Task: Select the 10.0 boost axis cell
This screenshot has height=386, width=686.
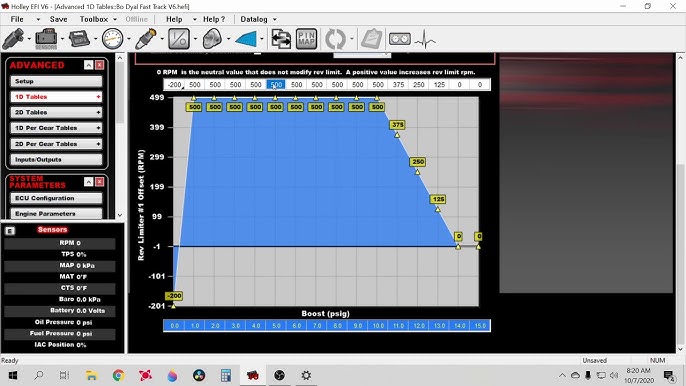Action: 378,326
